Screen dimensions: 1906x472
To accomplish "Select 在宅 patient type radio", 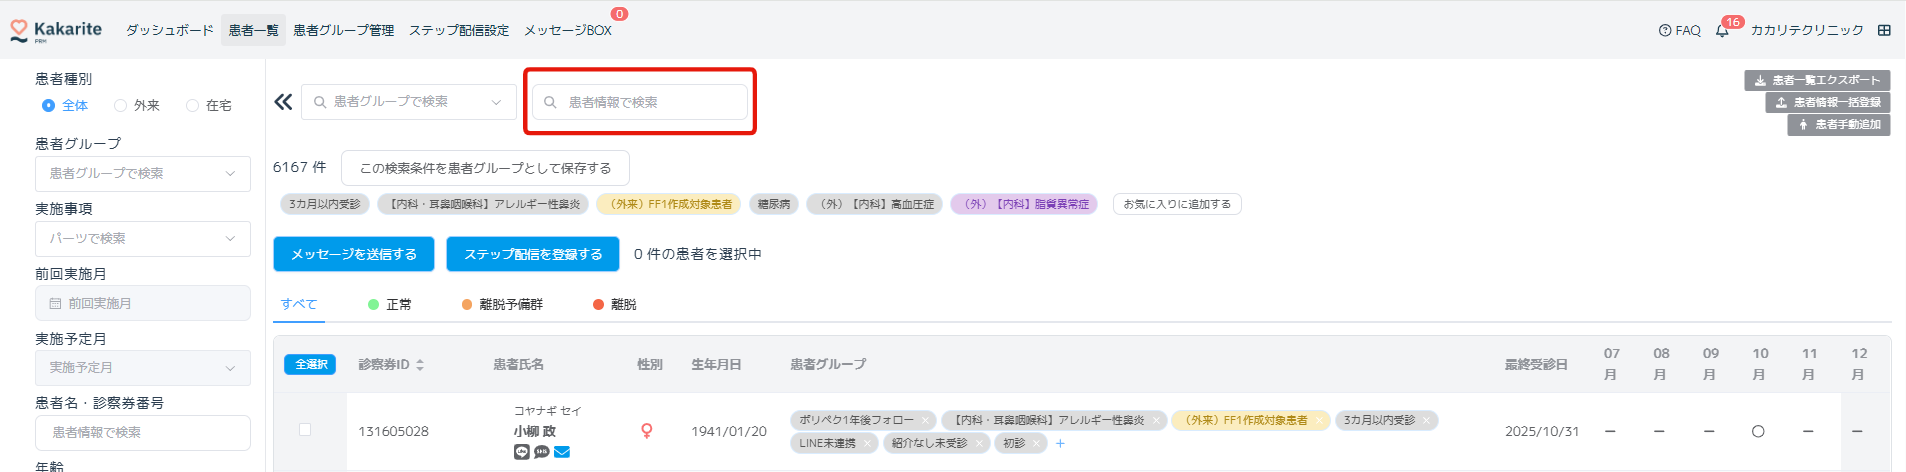I will coord(192,106).
